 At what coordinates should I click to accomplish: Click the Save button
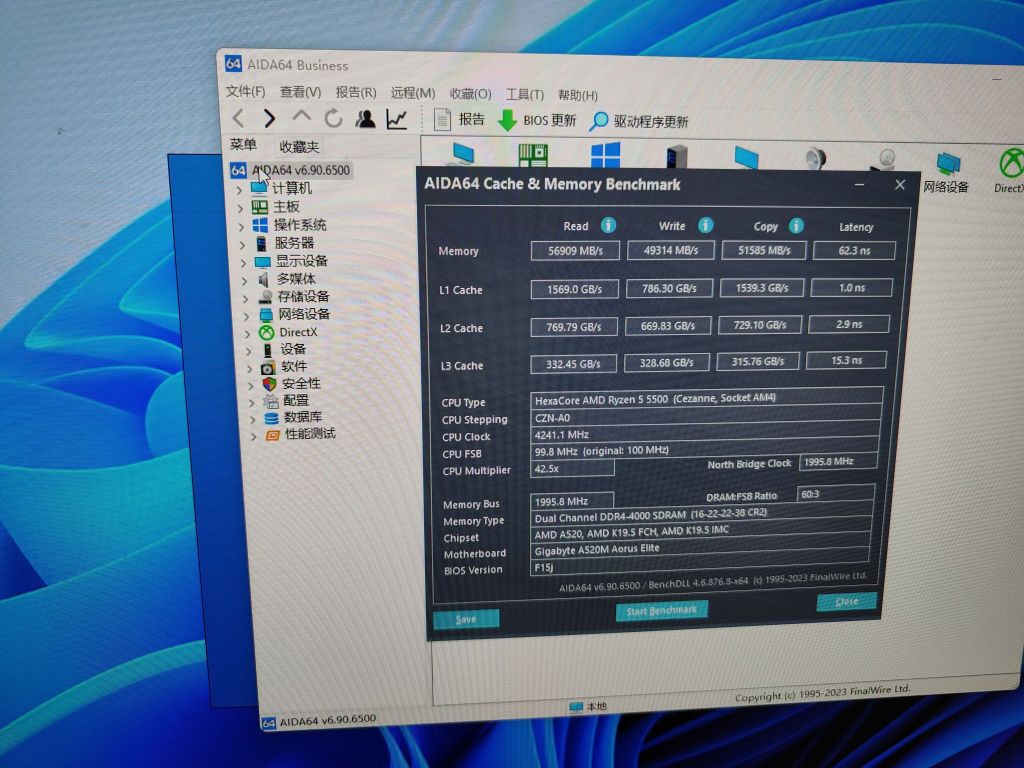(x=466, y=619)
